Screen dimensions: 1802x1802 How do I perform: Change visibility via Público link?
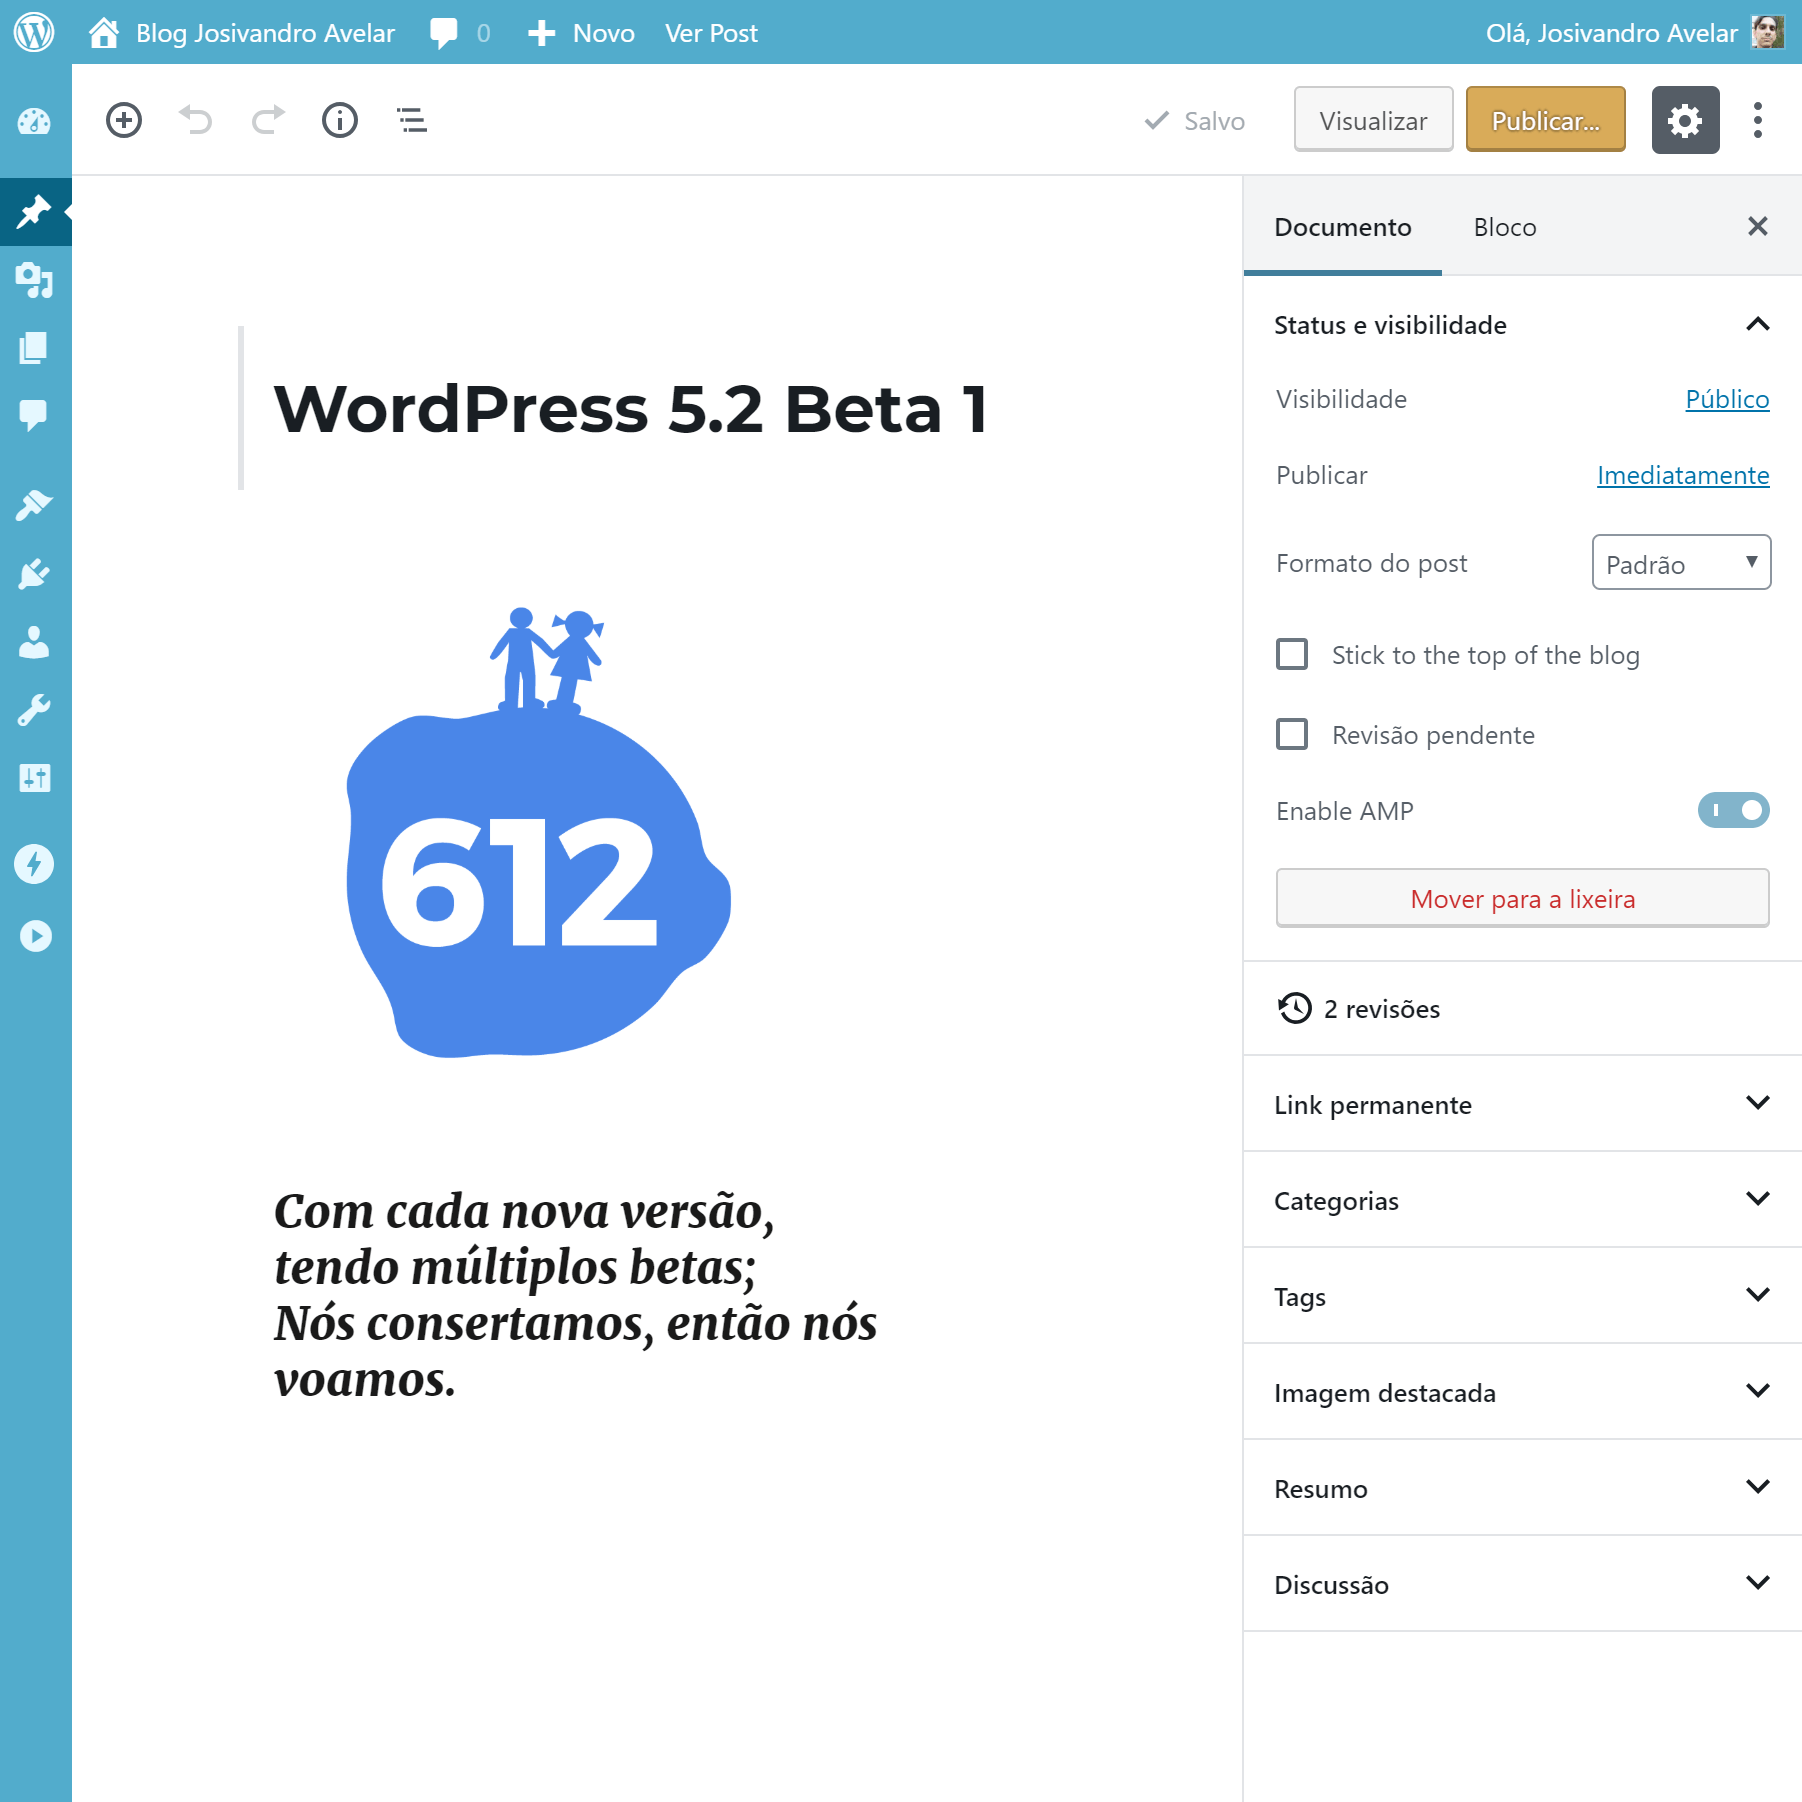point(1727,399)
